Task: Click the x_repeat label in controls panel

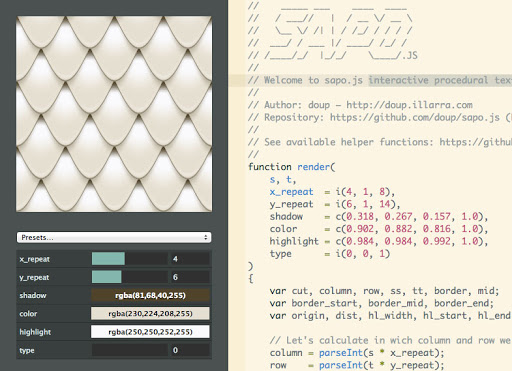Action: (x=35, y=259)
